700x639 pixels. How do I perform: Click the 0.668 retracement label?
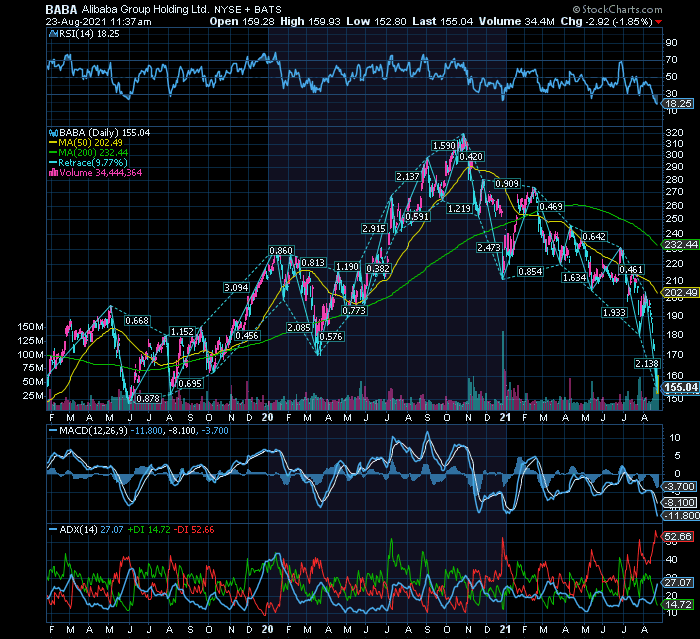137,321
